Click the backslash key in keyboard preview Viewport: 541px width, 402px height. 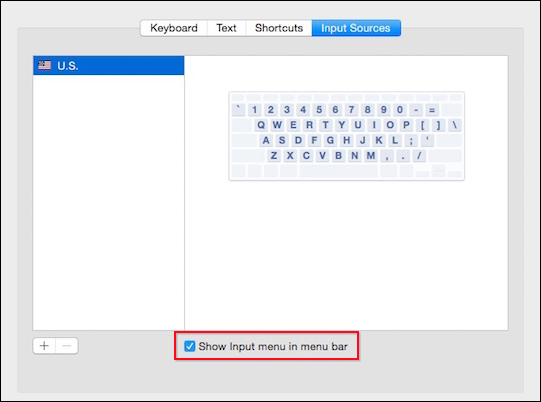455,125
